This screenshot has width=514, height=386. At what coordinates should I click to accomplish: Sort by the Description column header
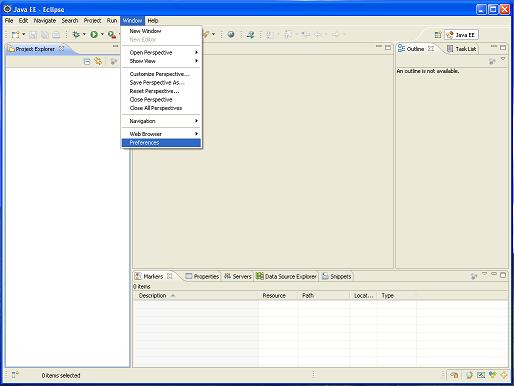pos(196,296)
